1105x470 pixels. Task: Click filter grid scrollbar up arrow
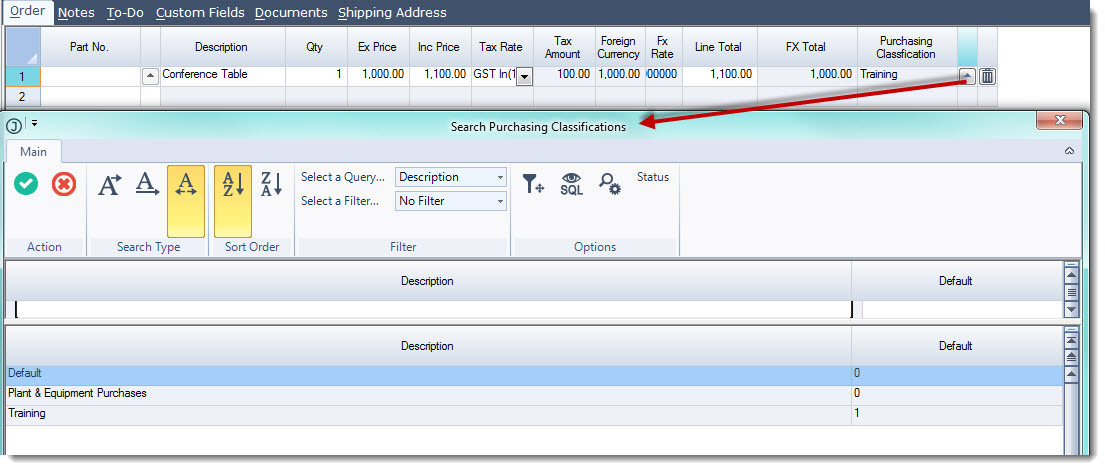pos(1072,275)
